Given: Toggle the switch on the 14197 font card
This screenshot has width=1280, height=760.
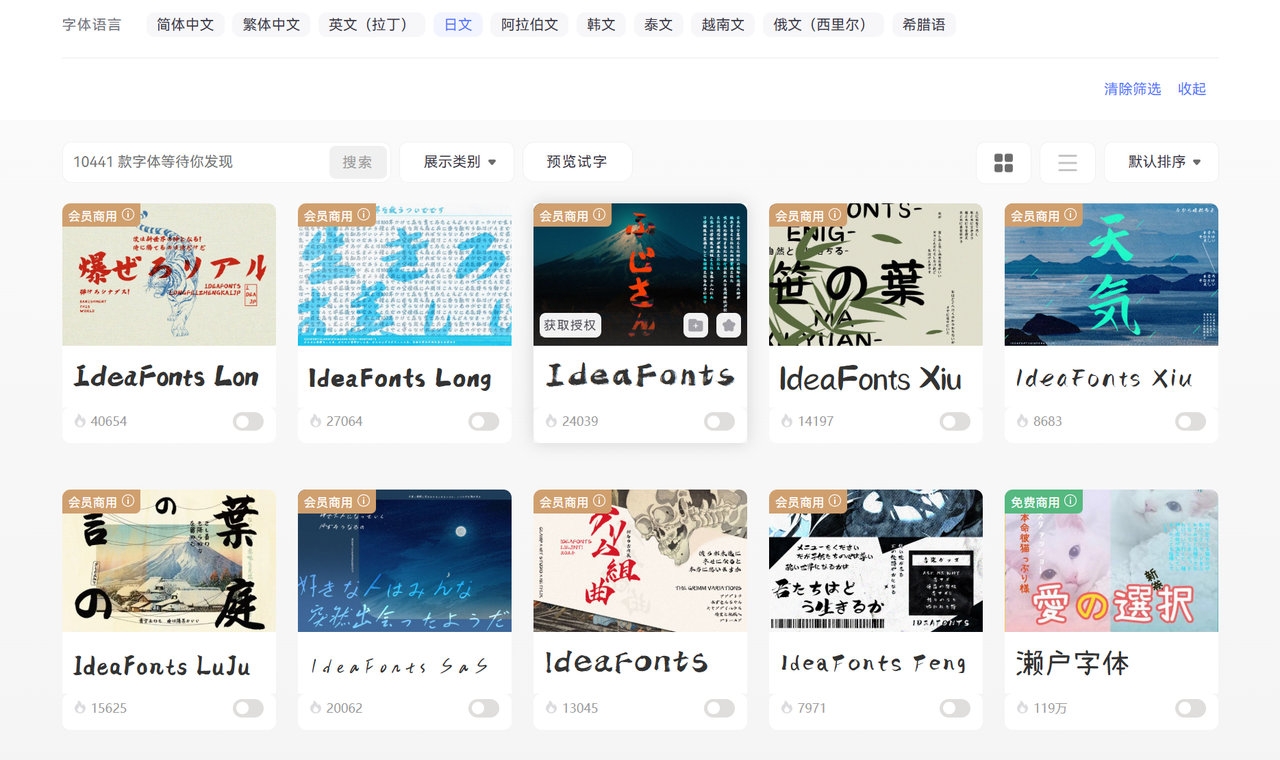Looking at the screenshot, I should tap(954, 421).
